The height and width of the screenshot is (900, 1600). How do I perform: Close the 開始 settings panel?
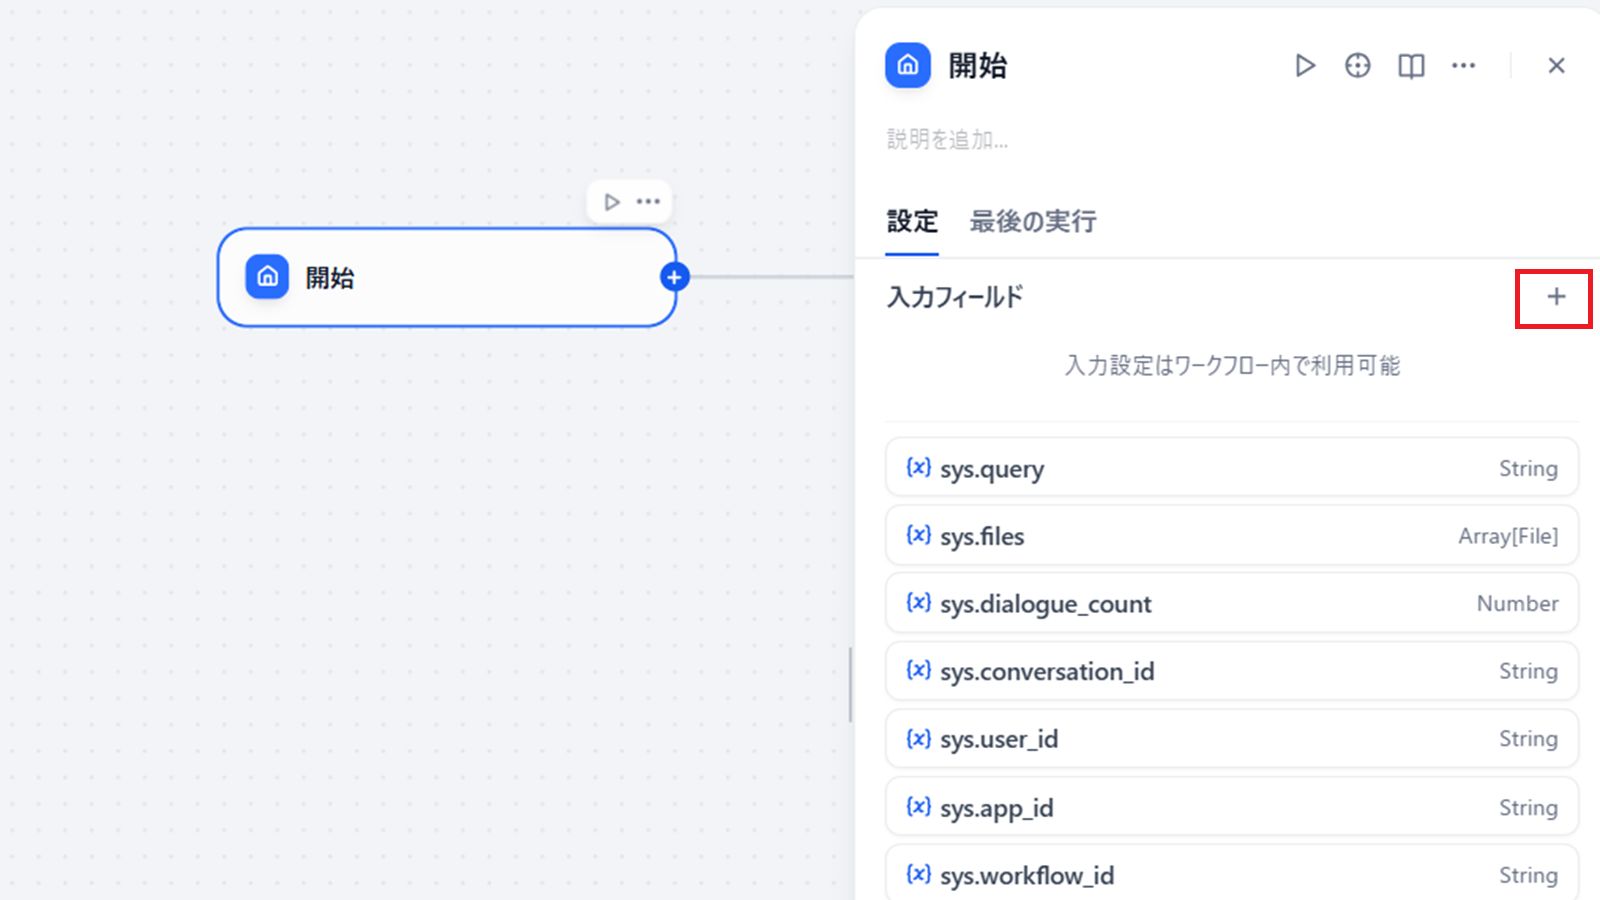(1556, 66)
